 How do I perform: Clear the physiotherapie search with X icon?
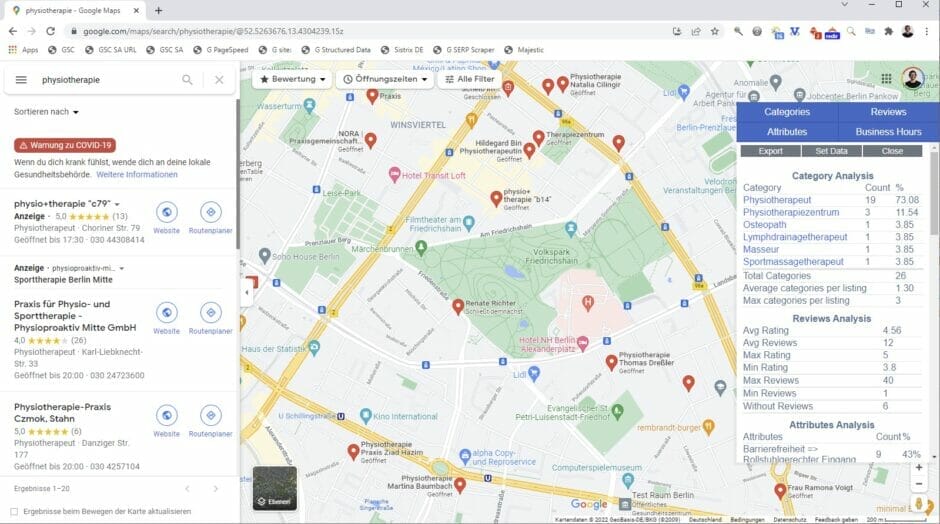[x=219, y=80]
